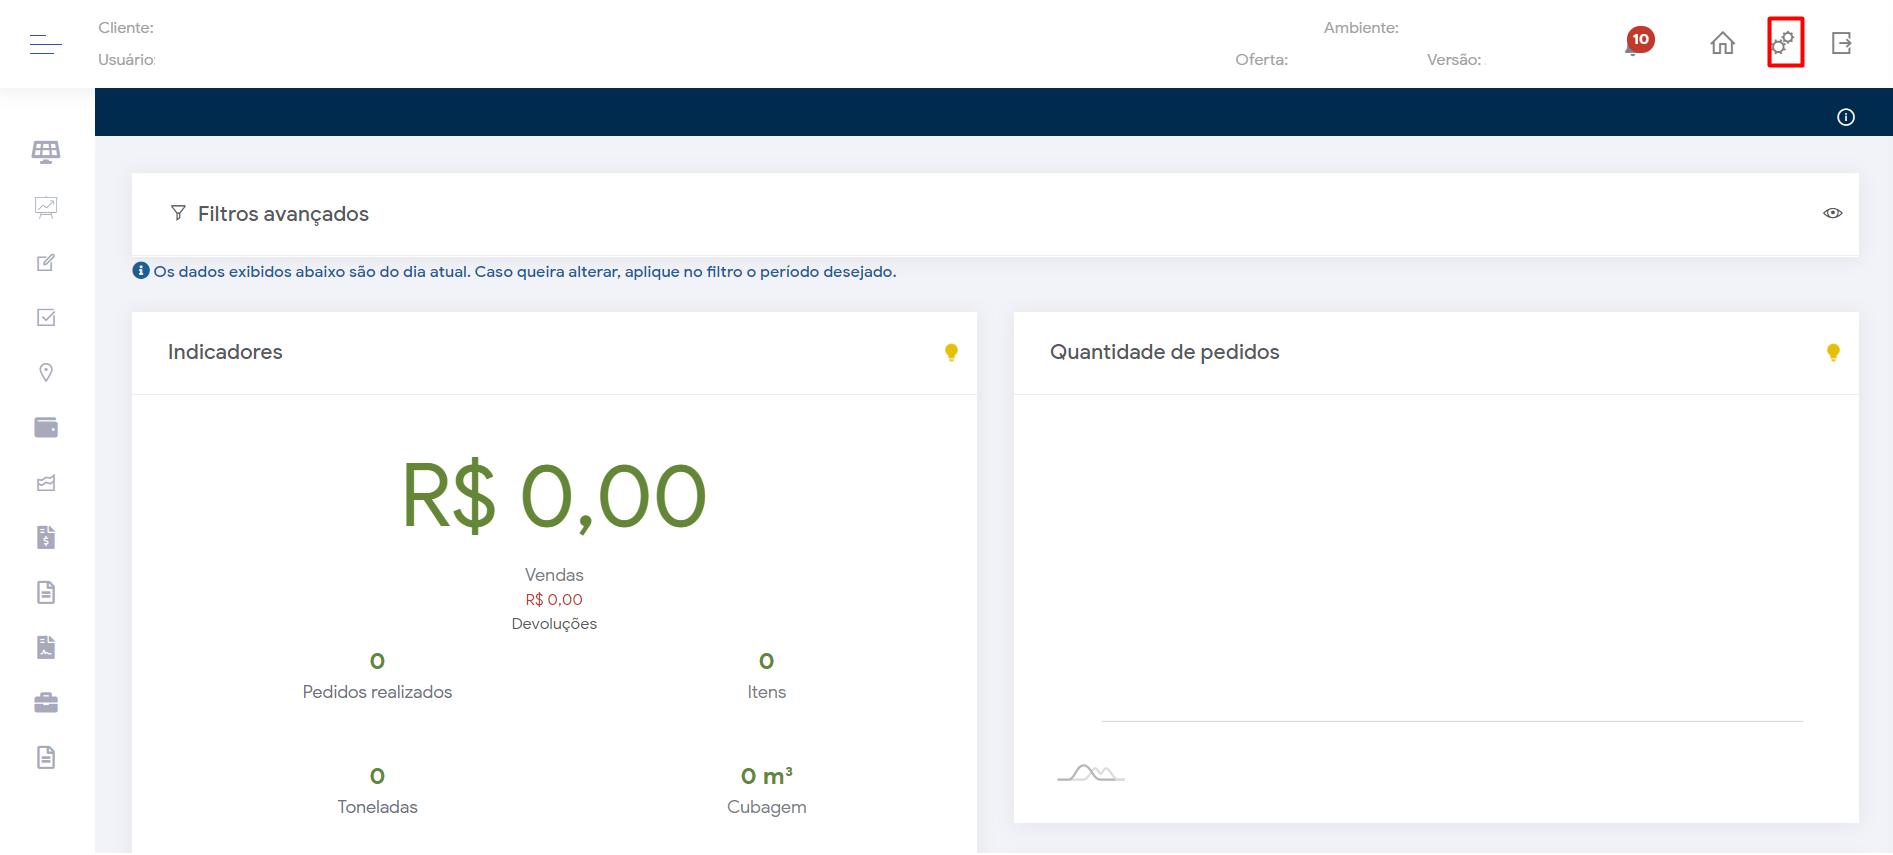The width and height of the screenshot is (1893, 855).
Task: Toggle the eye icon in Filtros avançados
Action: point(1832,213)
